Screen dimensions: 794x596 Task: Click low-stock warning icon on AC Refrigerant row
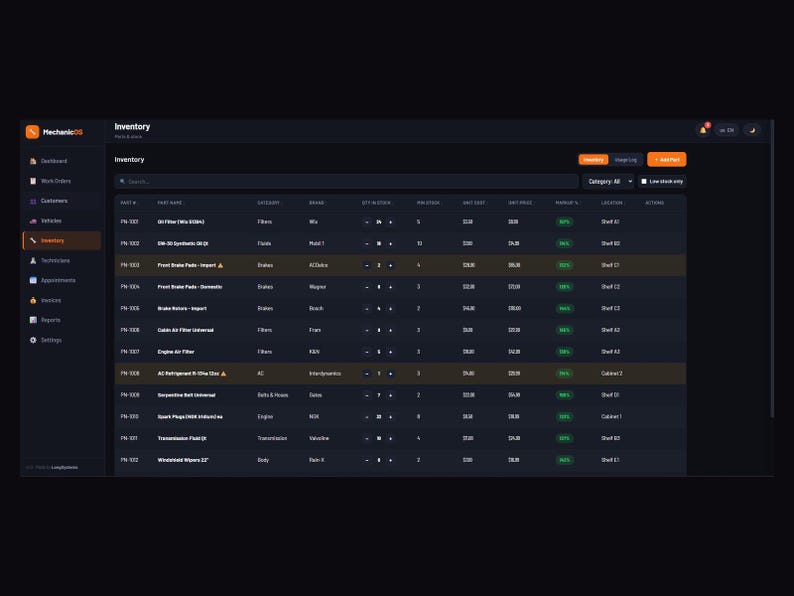(x=223, y=374)
